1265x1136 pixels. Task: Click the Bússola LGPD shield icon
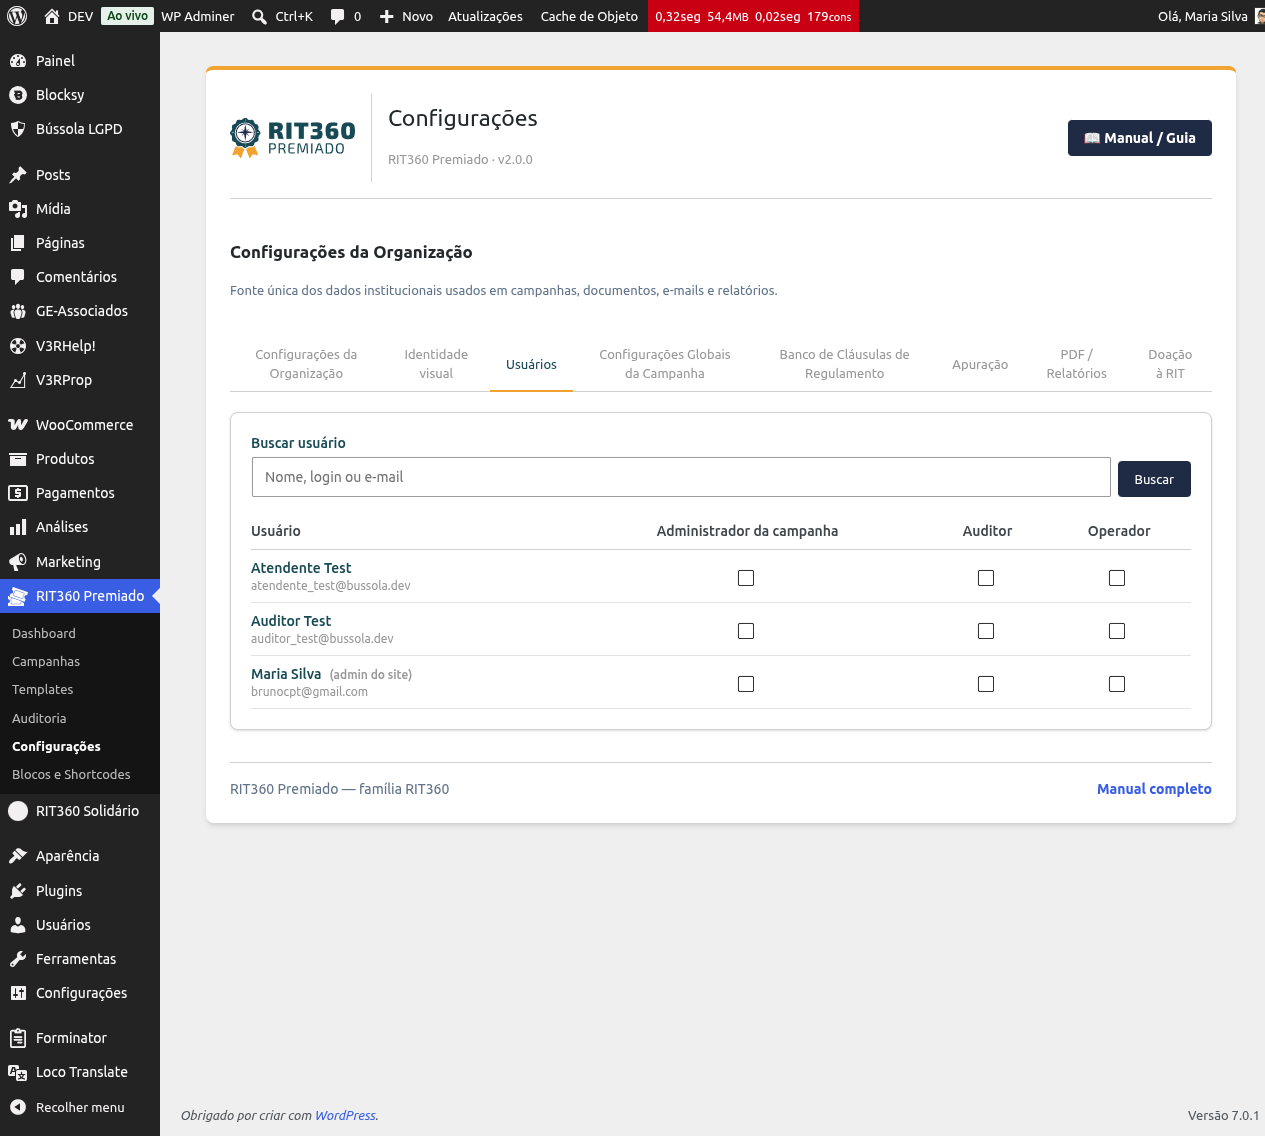(18, 129)
